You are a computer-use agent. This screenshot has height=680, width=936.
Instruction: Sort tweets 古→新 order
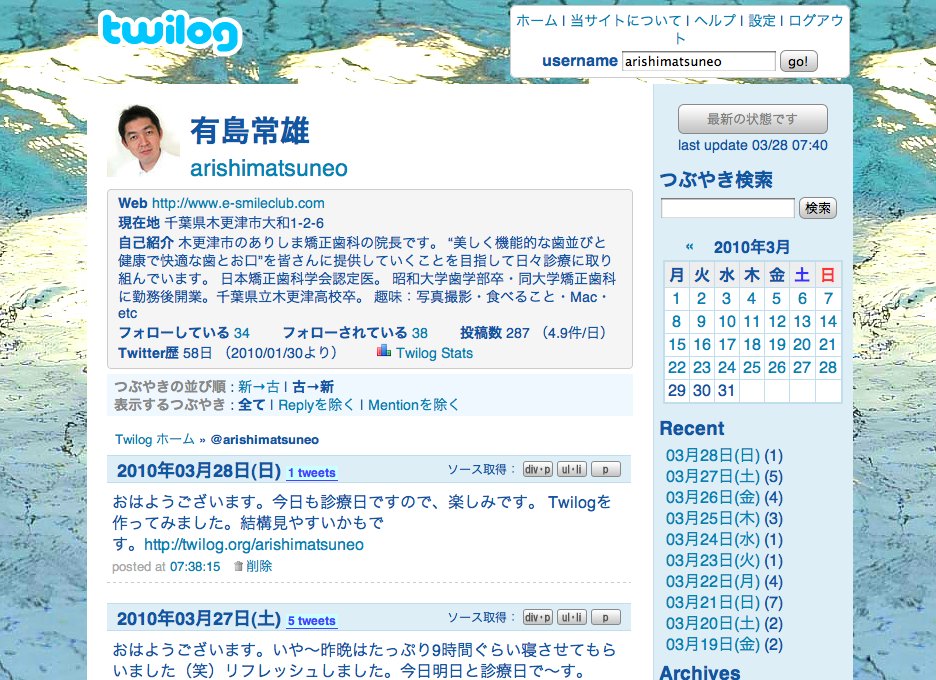tap(313, 386)
